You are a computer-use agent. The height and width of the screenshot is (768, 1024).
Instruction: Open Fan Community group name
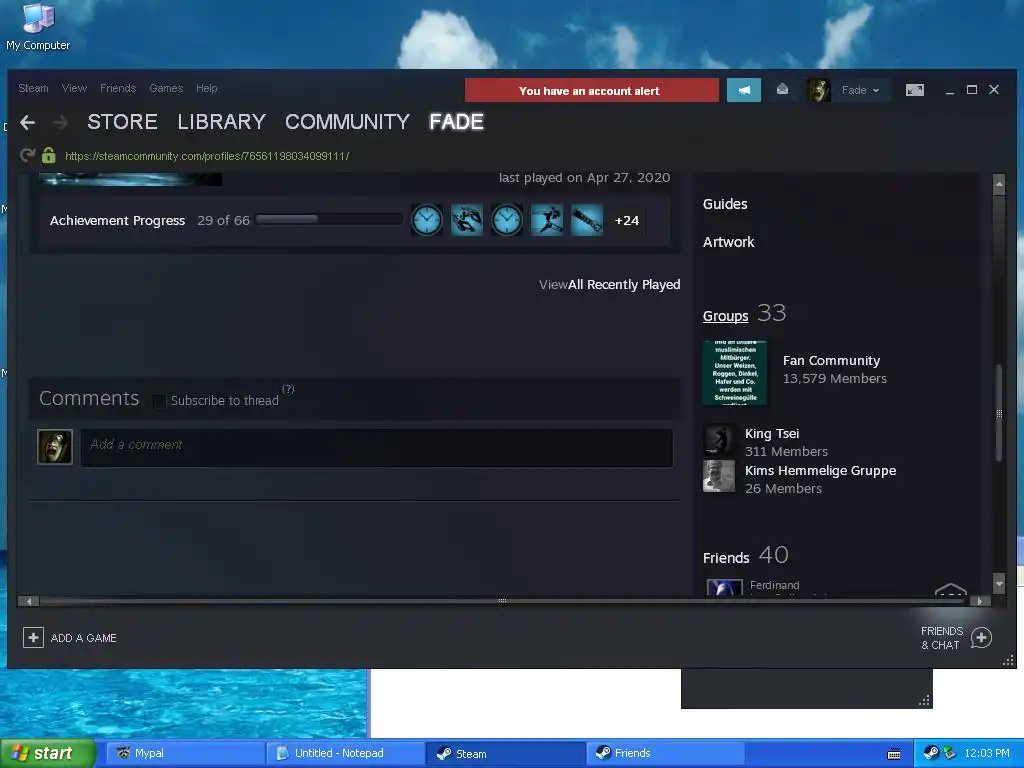831,360
